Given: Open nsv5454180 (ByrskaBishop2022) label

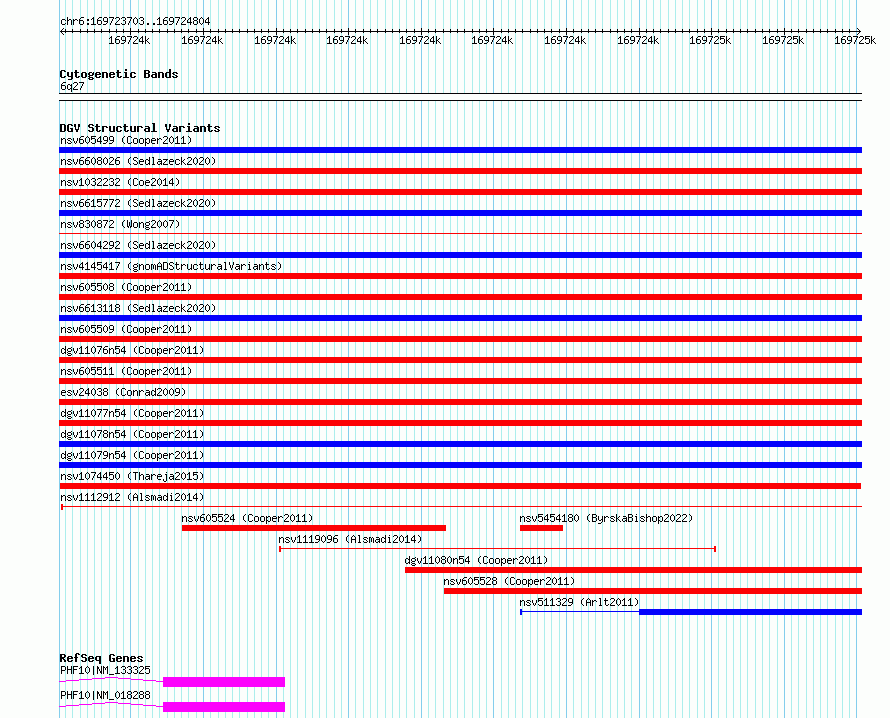Looking at the screenshot, I should pyautogui.click(x=606, y=518).
